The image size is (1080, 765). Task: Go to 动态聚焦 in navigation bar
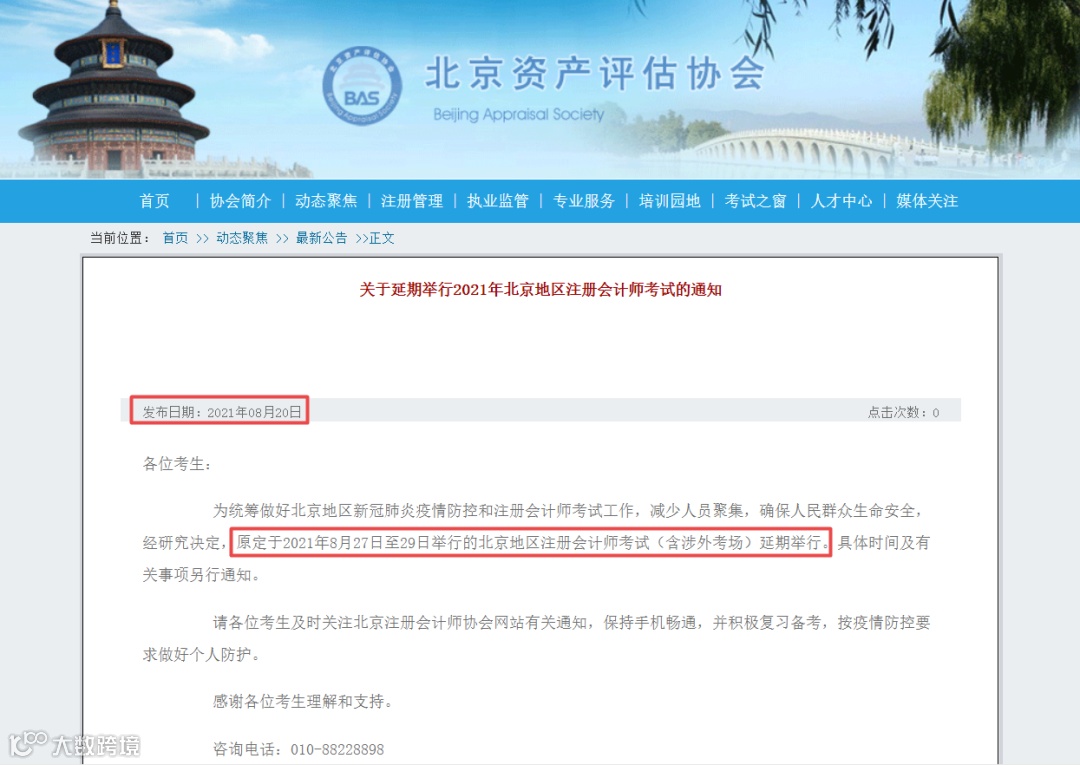[326, 201]
